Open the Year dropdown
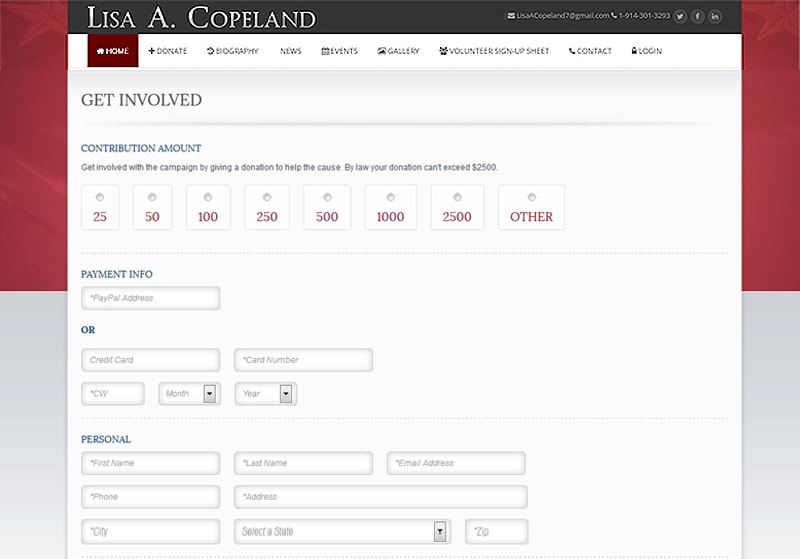The image size is (800, 559). (286, 394)
